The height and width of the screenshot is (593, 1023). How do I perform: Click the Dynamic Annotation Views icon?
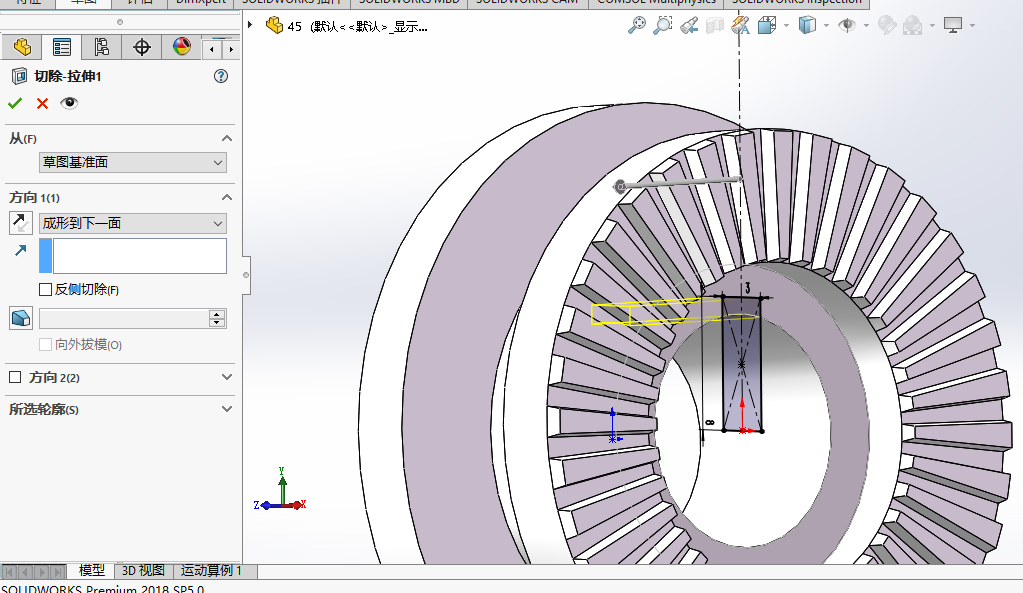741,25
